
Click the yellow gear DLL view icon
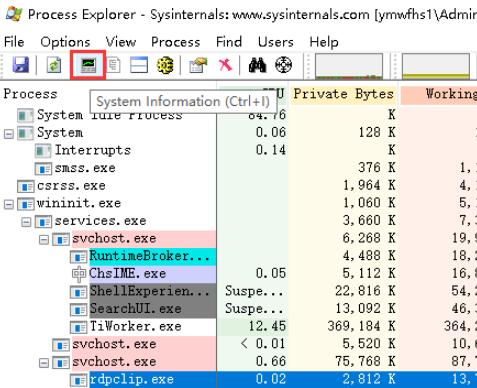(165, 65)
